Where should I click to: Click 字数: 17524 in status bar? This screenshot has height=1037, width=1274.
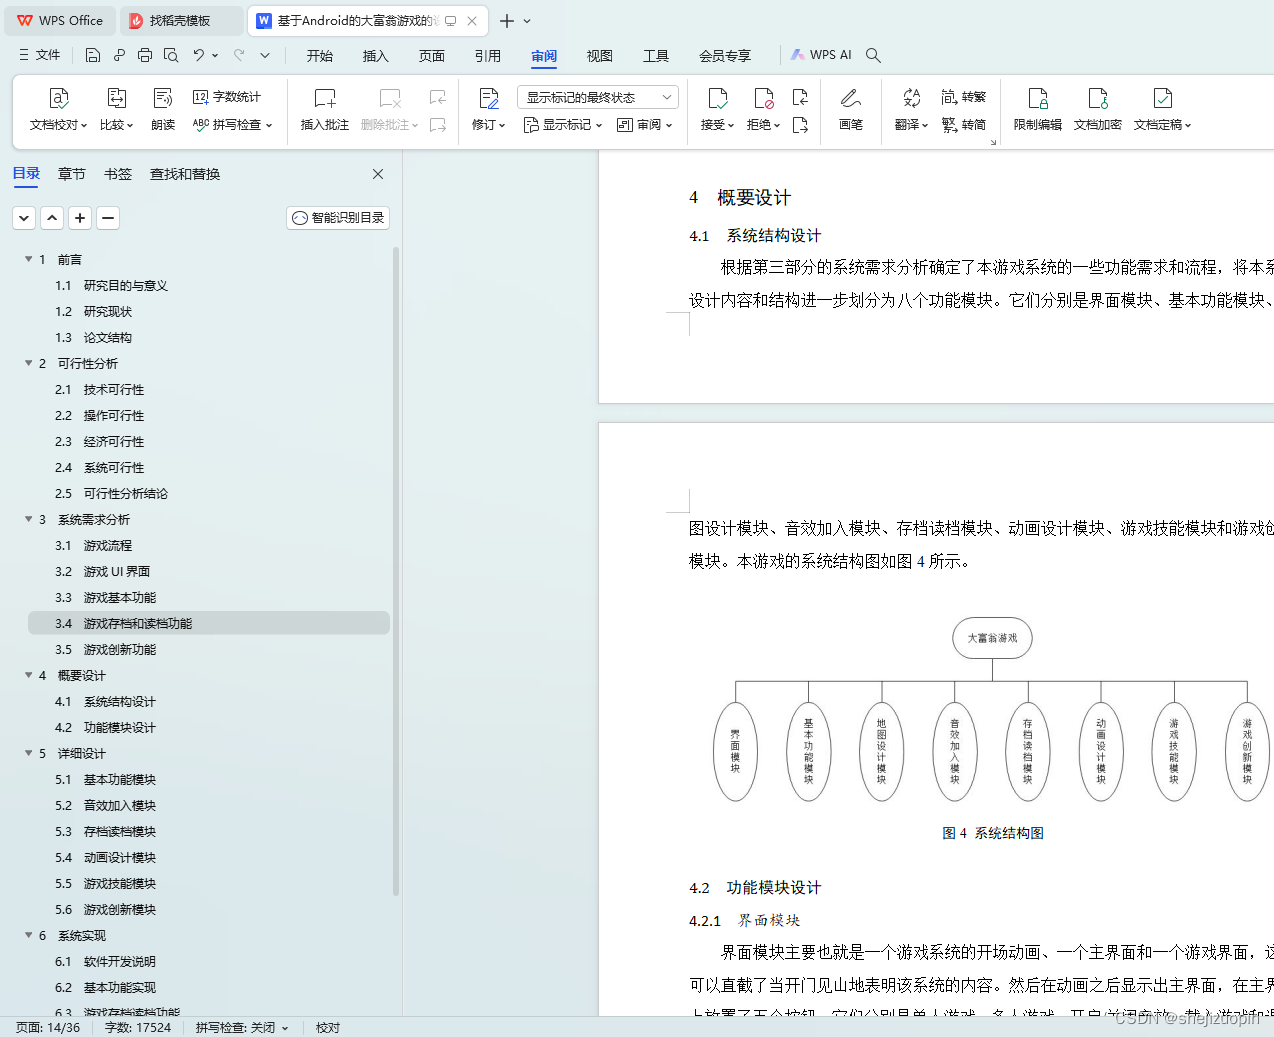point(138,1027)
